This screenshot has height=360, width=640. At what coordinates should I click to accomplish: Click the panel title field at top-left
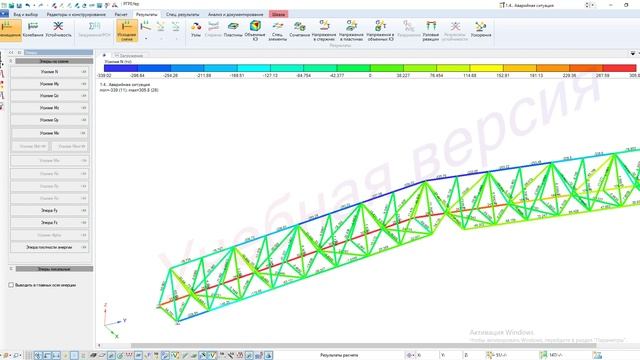[58, 52]
